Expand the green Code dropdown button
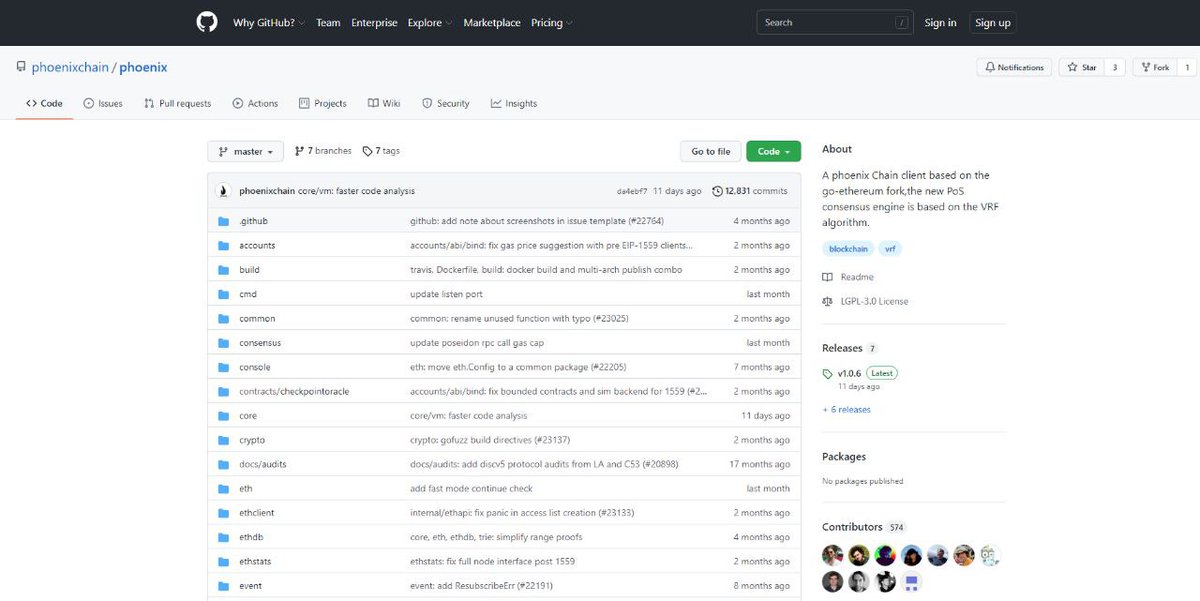Screen dimensions: 1200x601 pos(773,152)
